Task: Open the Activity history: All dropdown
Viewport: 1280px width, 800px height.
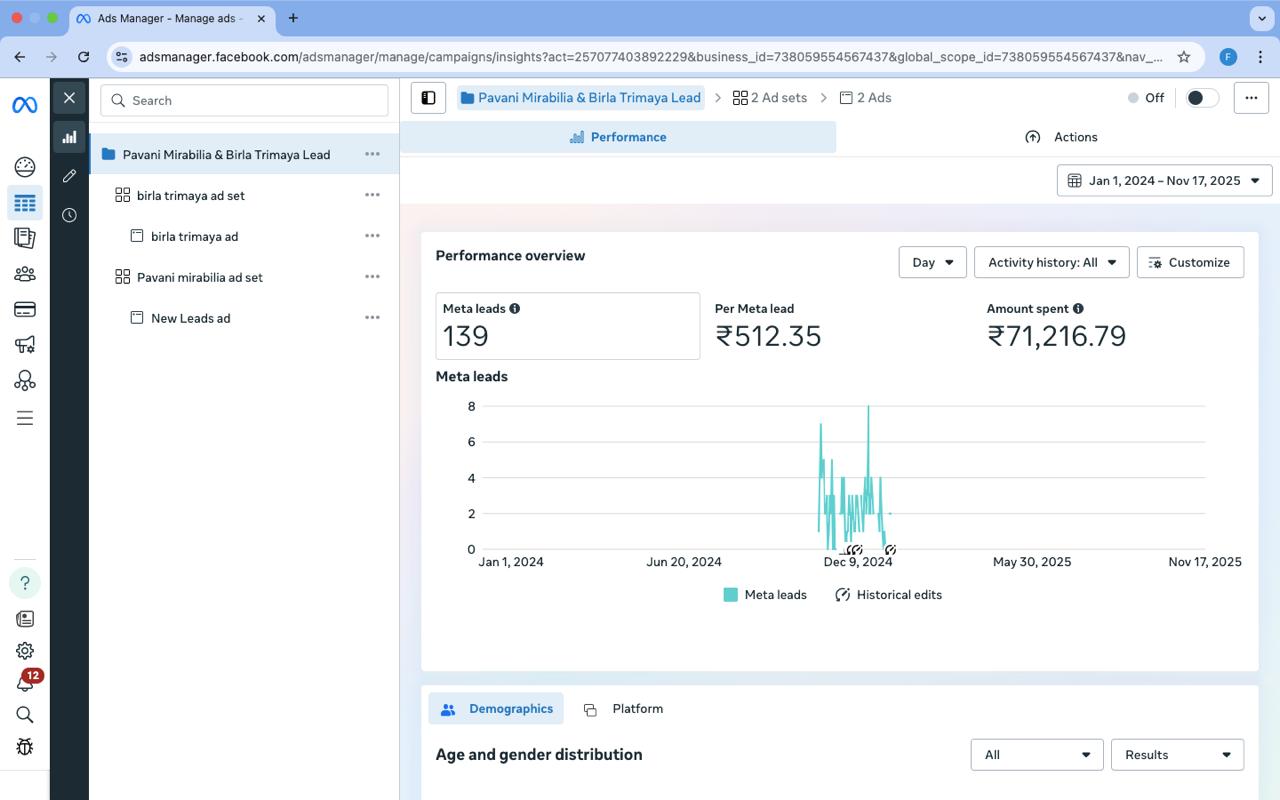Action: pos(1051,262)
